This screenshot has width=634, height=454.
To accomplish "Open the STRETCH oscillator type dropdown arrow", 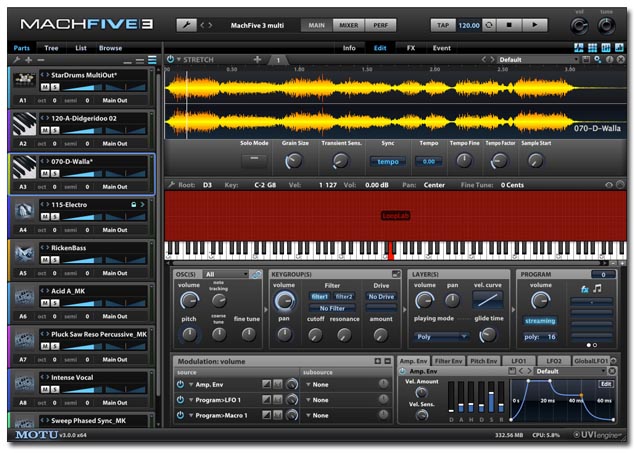I will tap(179, 59).
